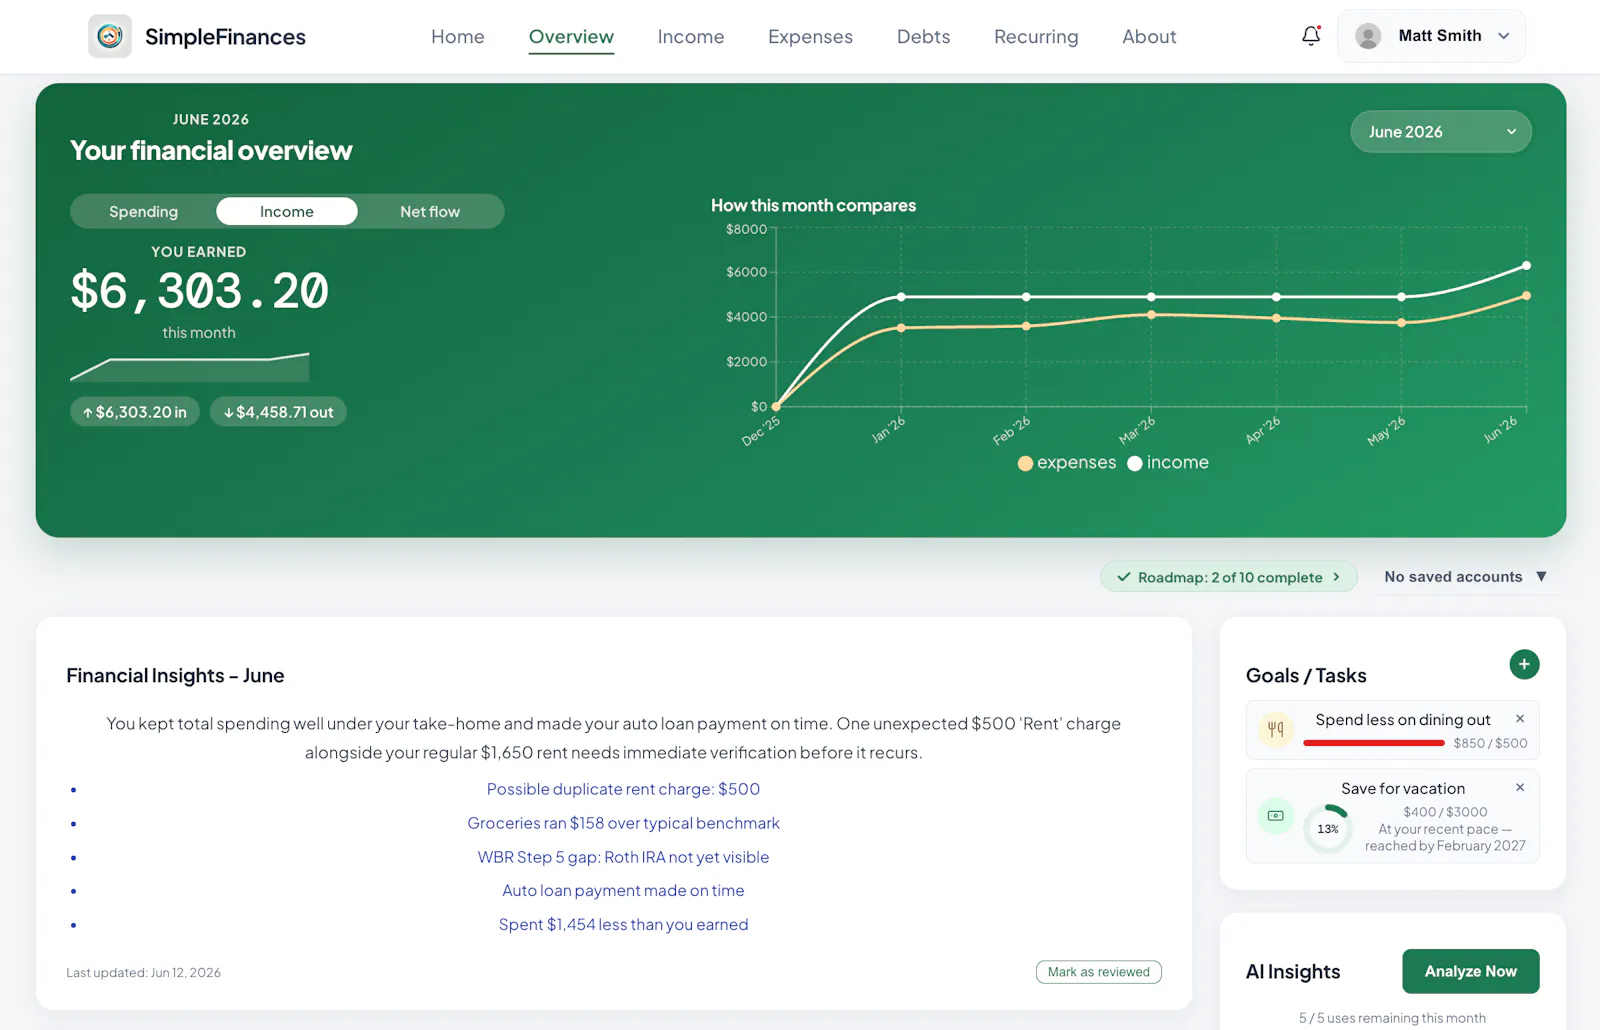Dismiss the Spend less on dining out goal
Image resolution: width=1600 pixels, height=1030 pixels.
pos(1520,719)
